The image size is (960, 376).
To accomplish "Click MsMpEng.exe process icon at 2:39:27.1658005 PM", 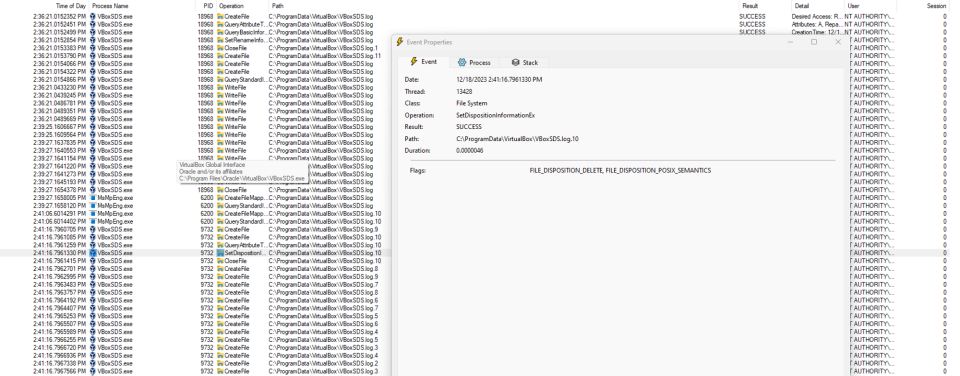I will tap(93, 198).
